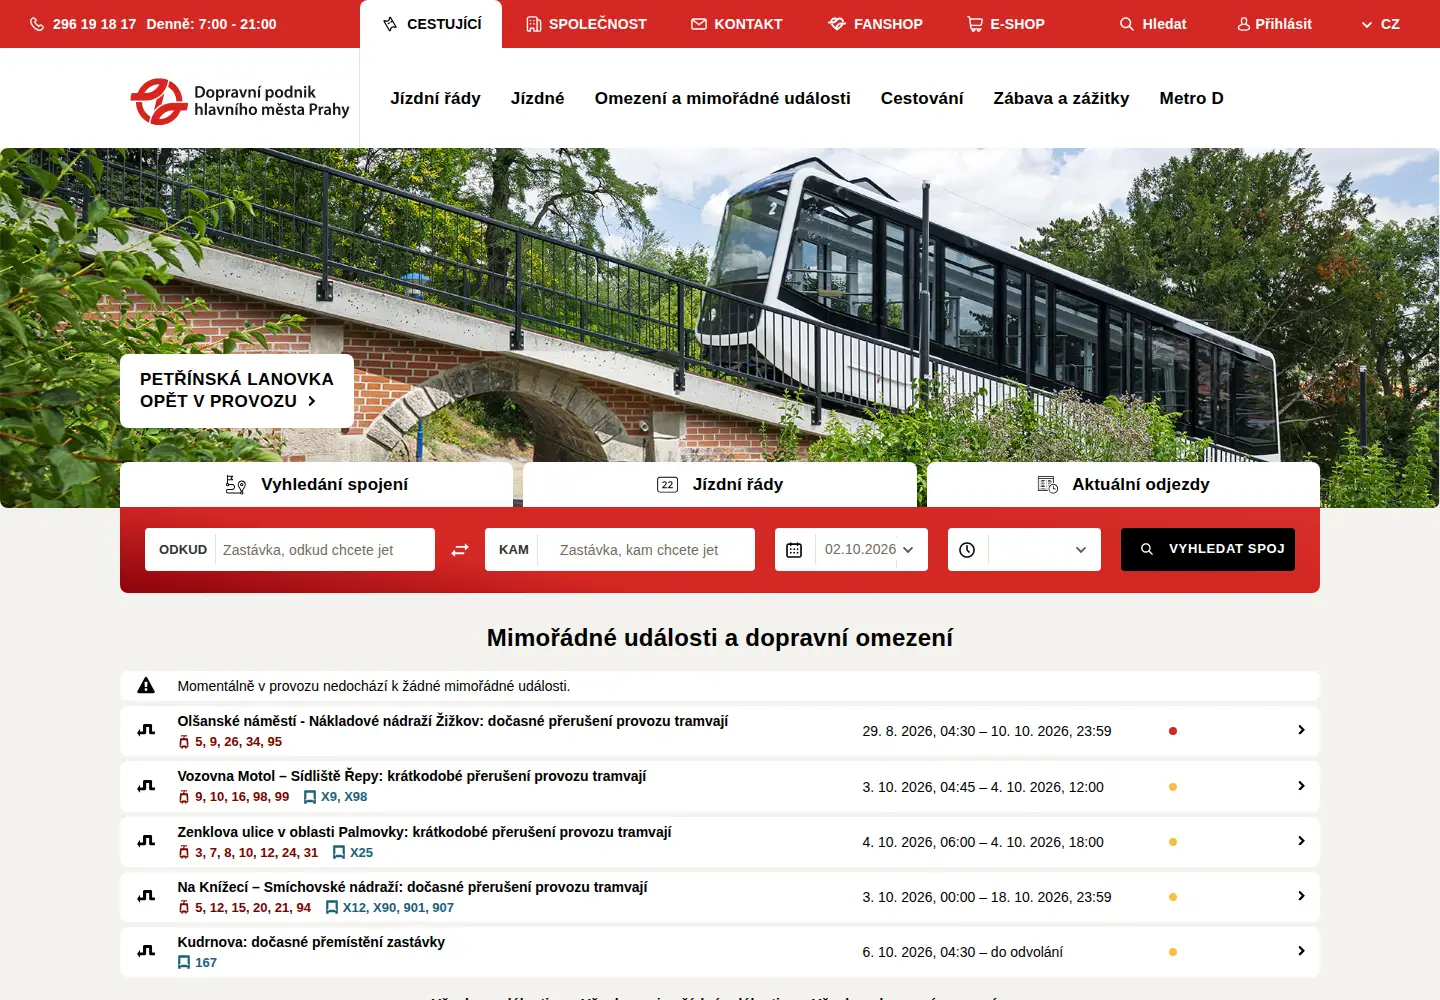Click the KAM destination stop field
This screenshot has width=1440, height=1000.
click(620, 550)
